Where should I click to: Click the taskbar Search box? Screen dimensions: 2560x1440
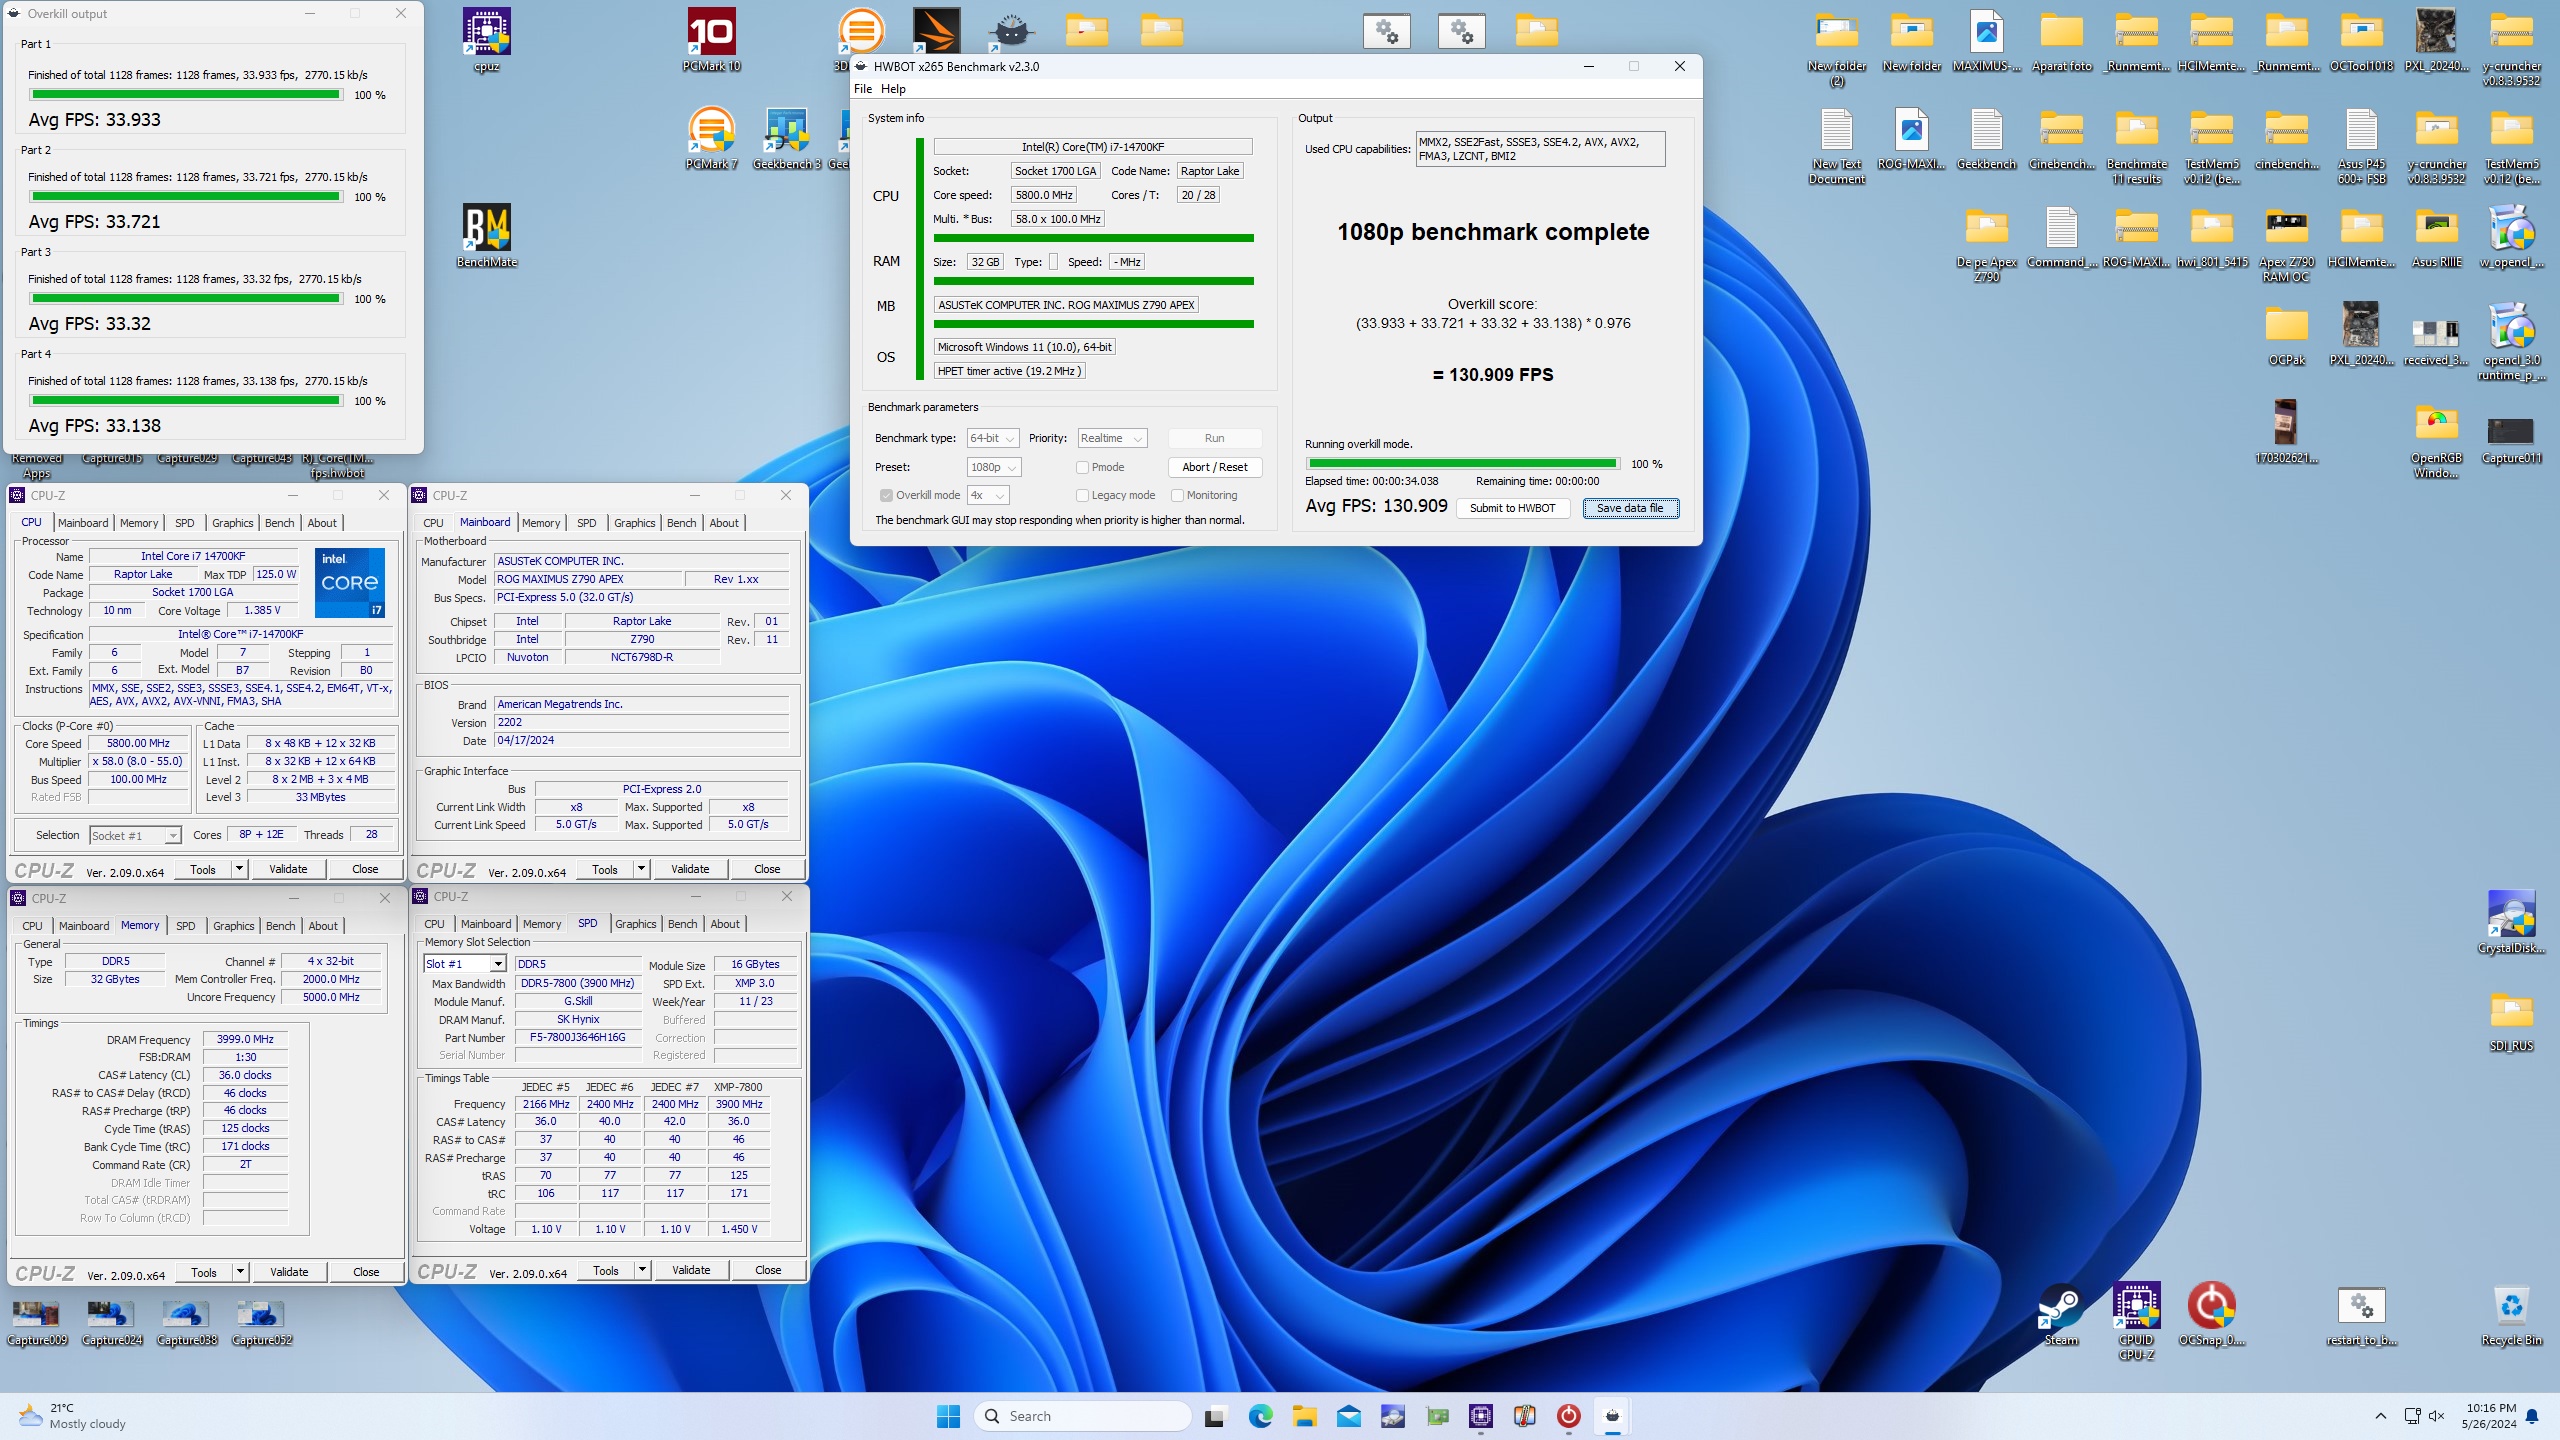tap(1083, 1416)
